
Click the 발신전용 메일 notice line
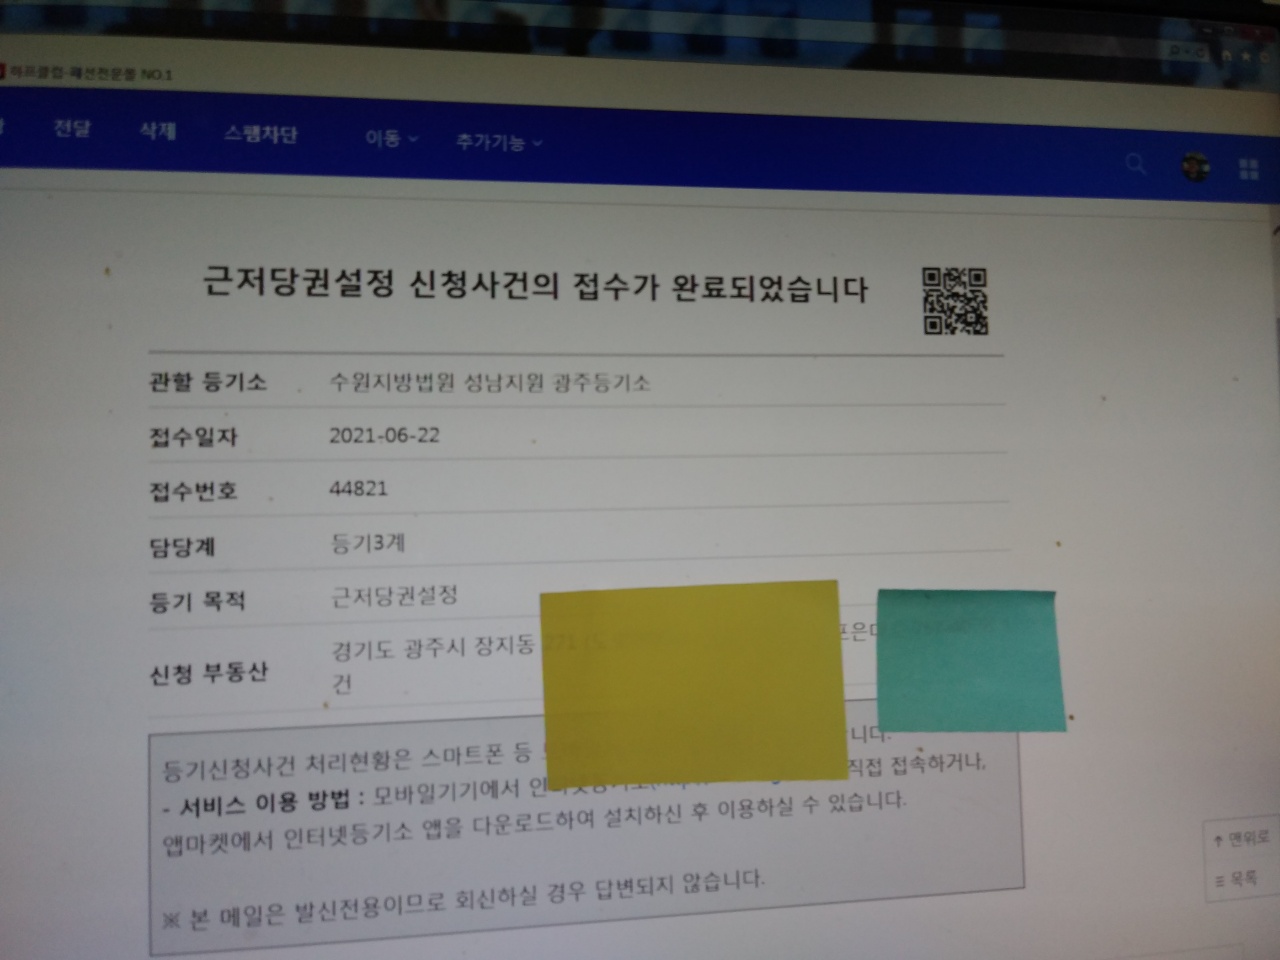pyautogui.click(x=464, y=900)
